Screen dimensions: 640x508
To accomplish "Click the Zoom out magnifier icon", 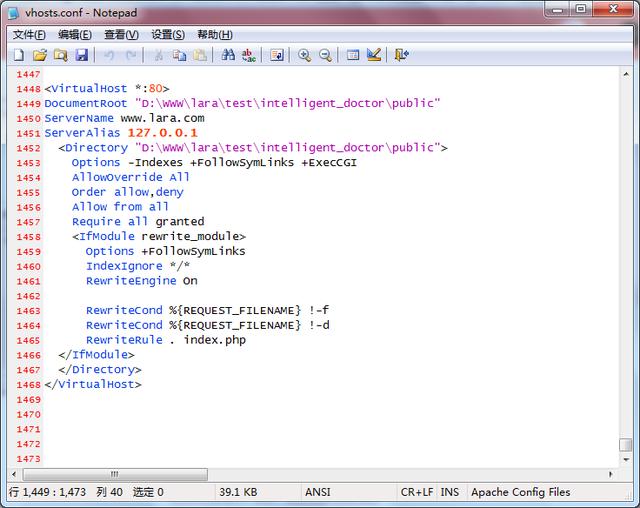I will coord(325,55).
